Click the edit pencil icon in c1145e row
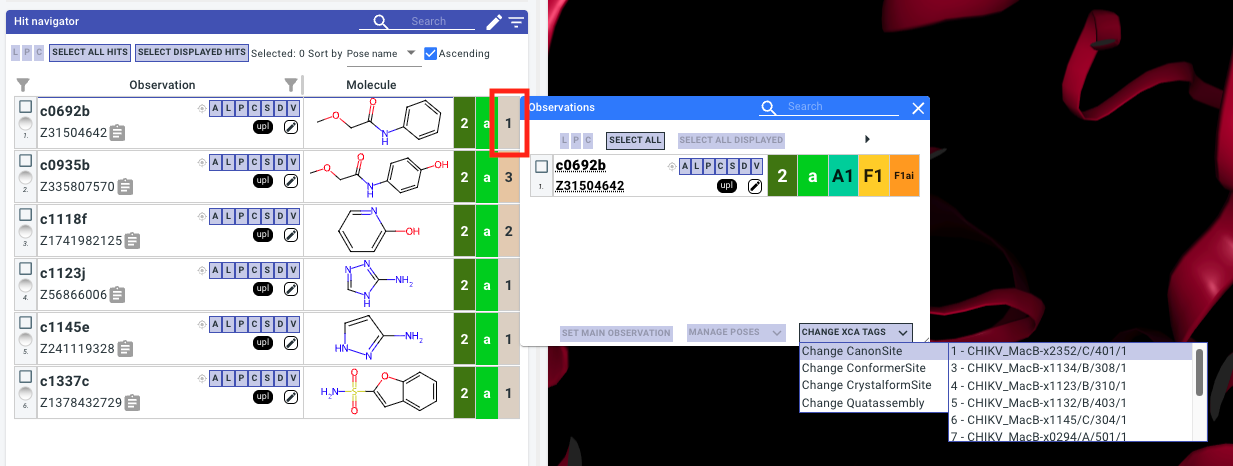 291,343
